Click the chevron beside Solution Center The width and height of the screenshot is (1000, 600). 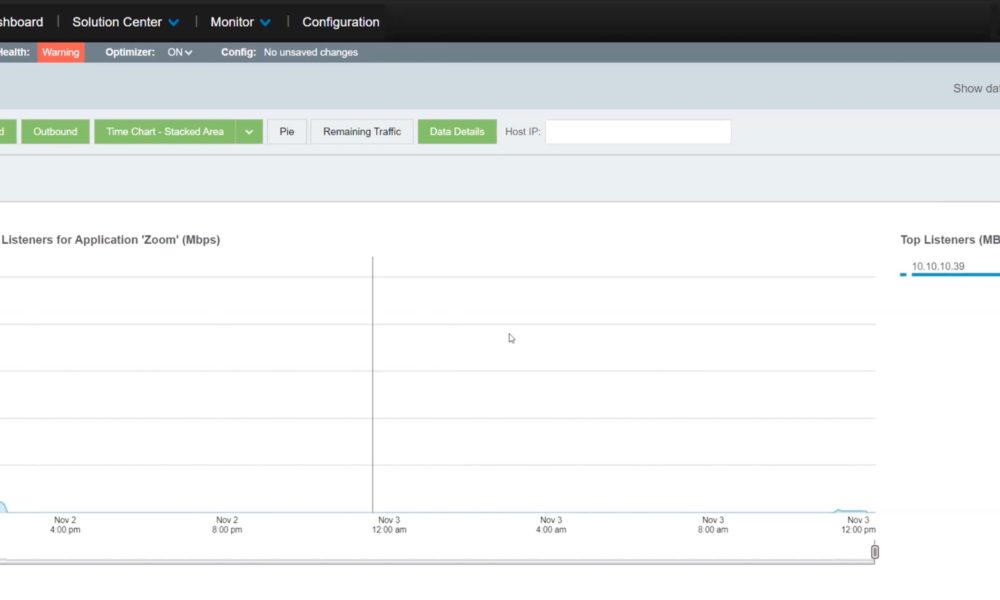point(174,22)
